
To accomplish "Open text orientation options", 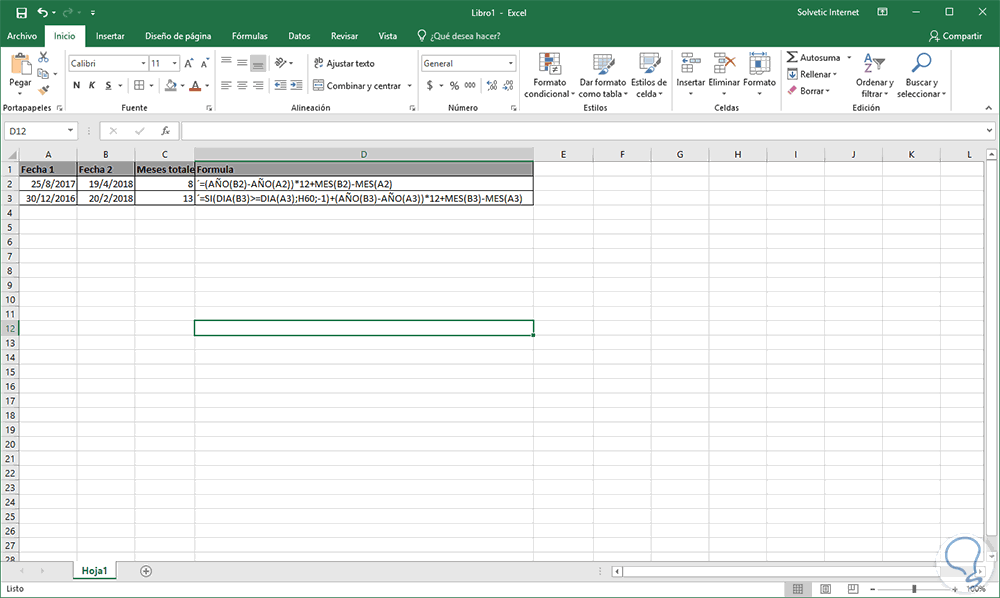I will (284, 62).
